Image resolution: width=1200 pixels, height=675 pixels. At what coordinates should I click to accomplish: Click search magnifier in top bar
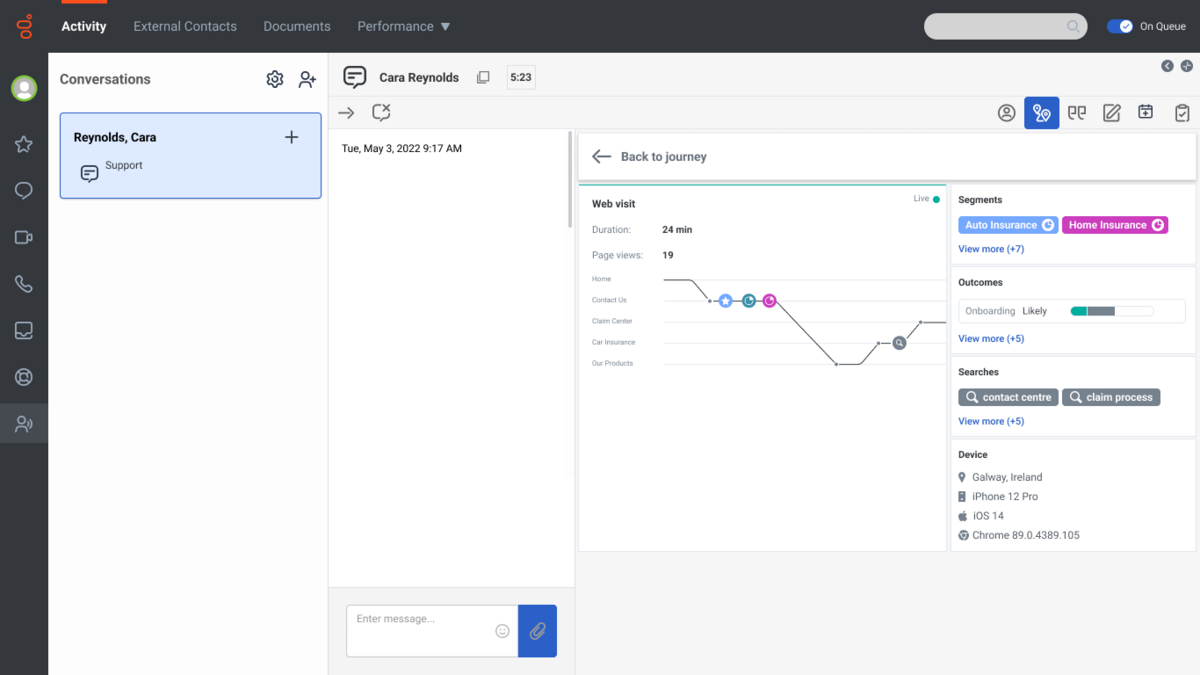pos(1073,26)
